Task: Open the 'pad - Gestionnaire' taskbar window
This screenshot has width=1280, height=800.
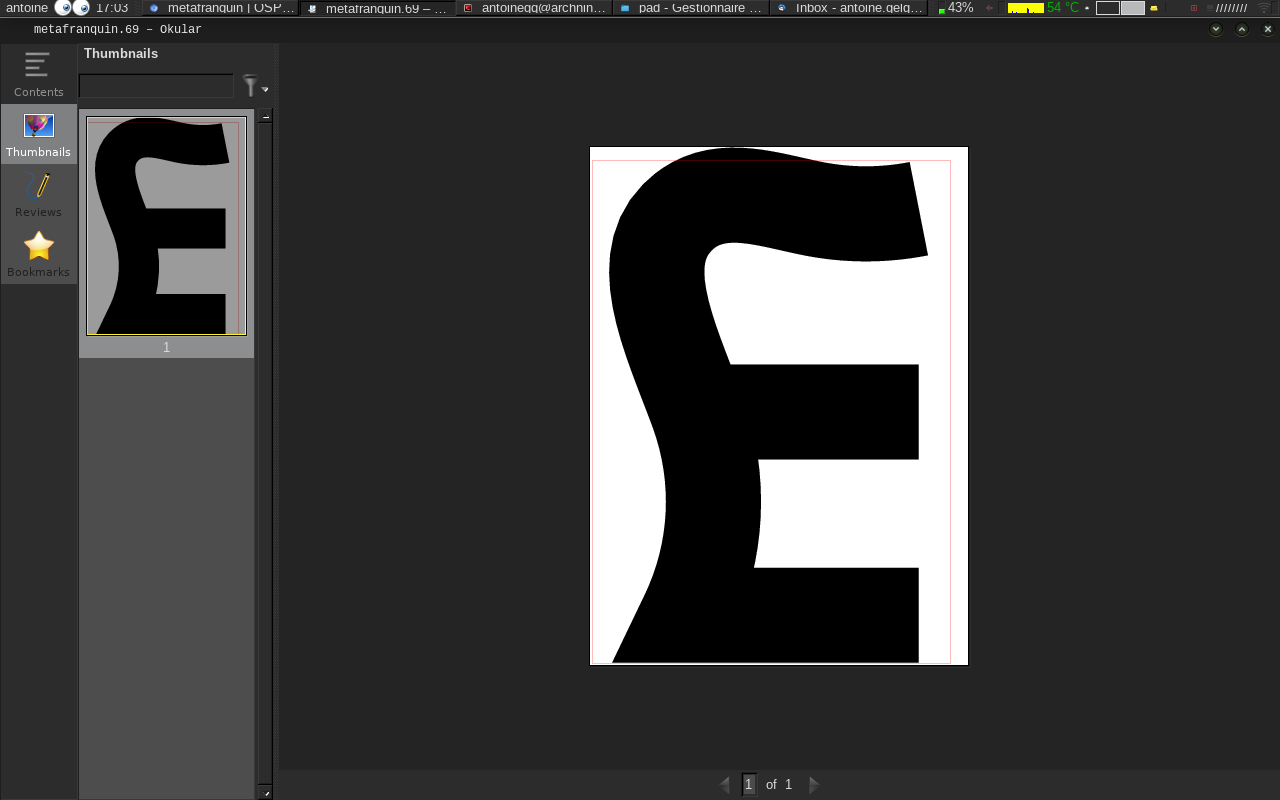Action: tap(691, 8)
